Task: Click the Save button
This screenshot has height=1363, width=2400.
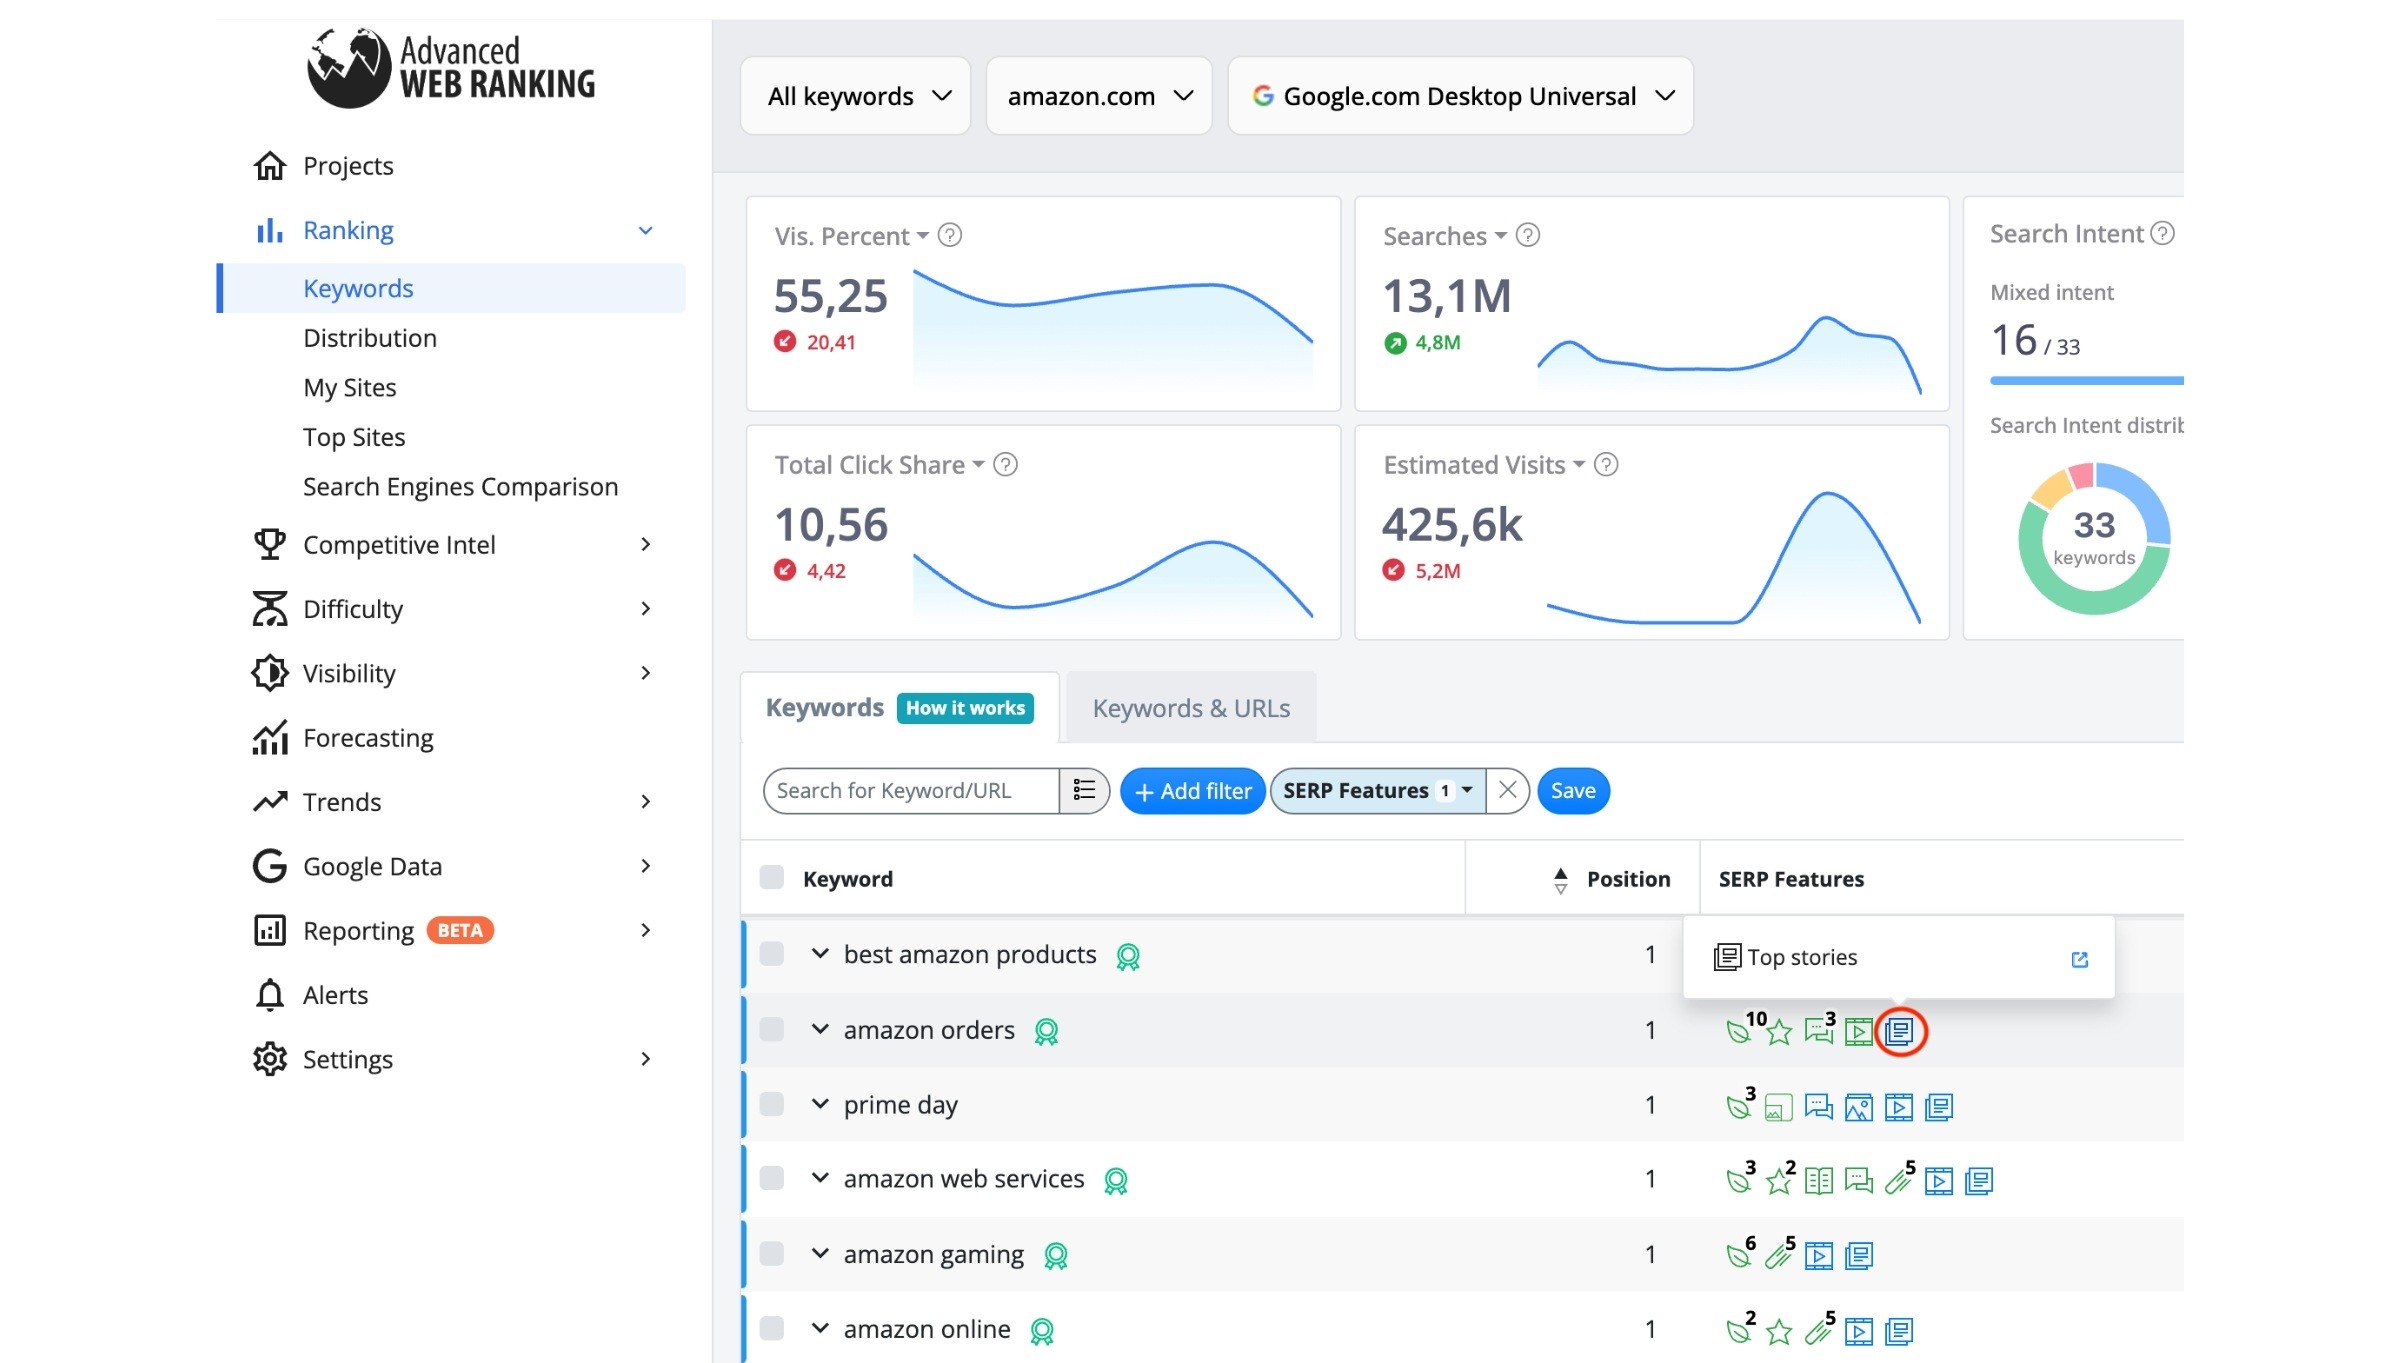Action: pos(1573,791)
